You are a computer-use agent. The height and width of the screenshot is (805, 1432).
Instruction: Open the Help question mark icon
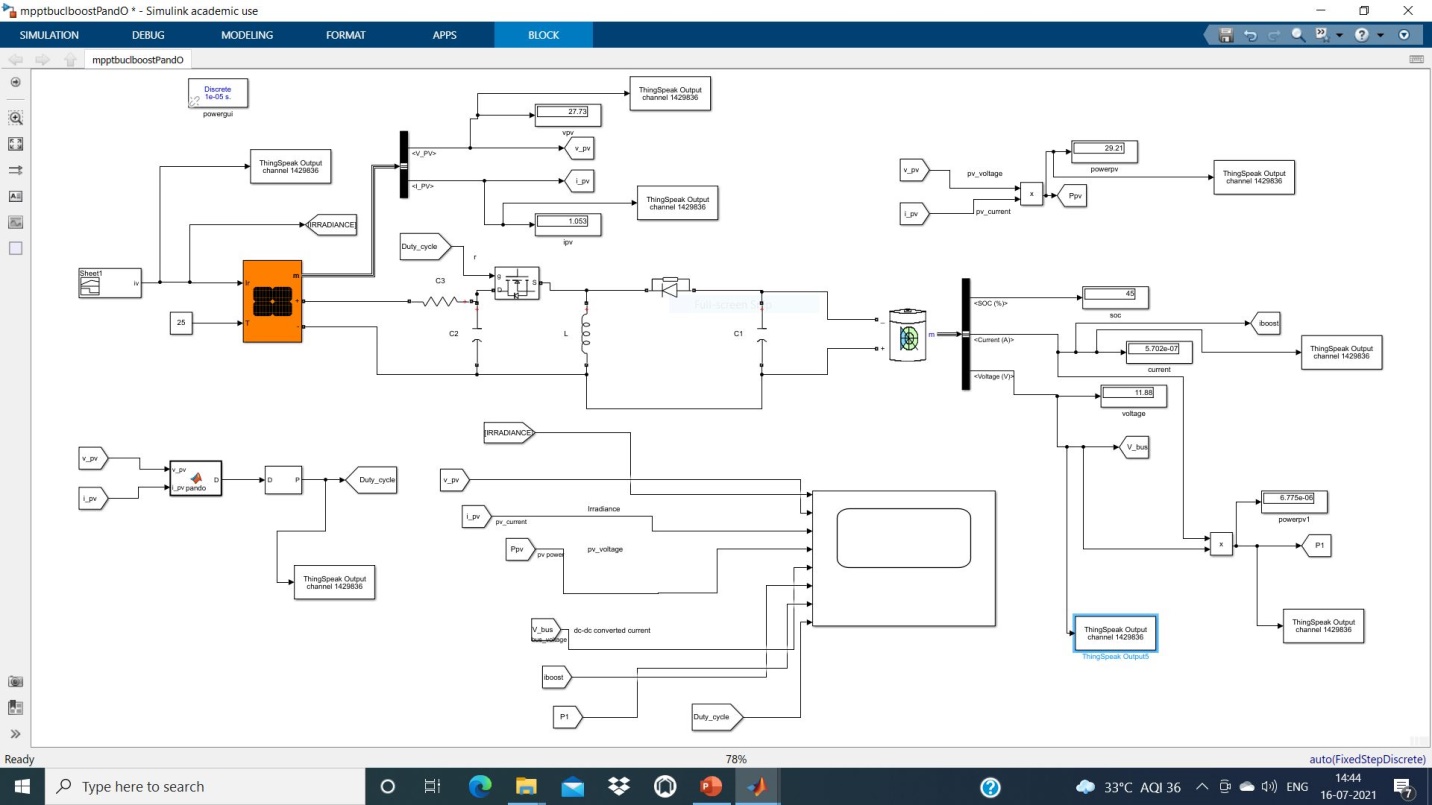click(1361, 35)
